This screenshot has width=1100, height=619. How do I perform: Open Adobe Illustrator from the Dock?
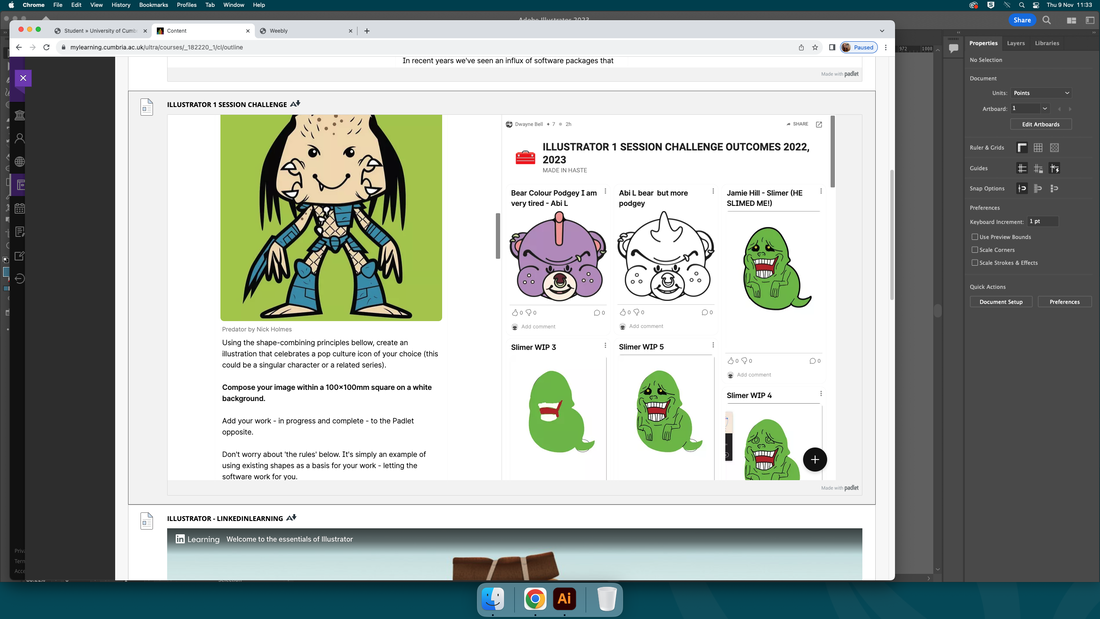coord(564,599)
